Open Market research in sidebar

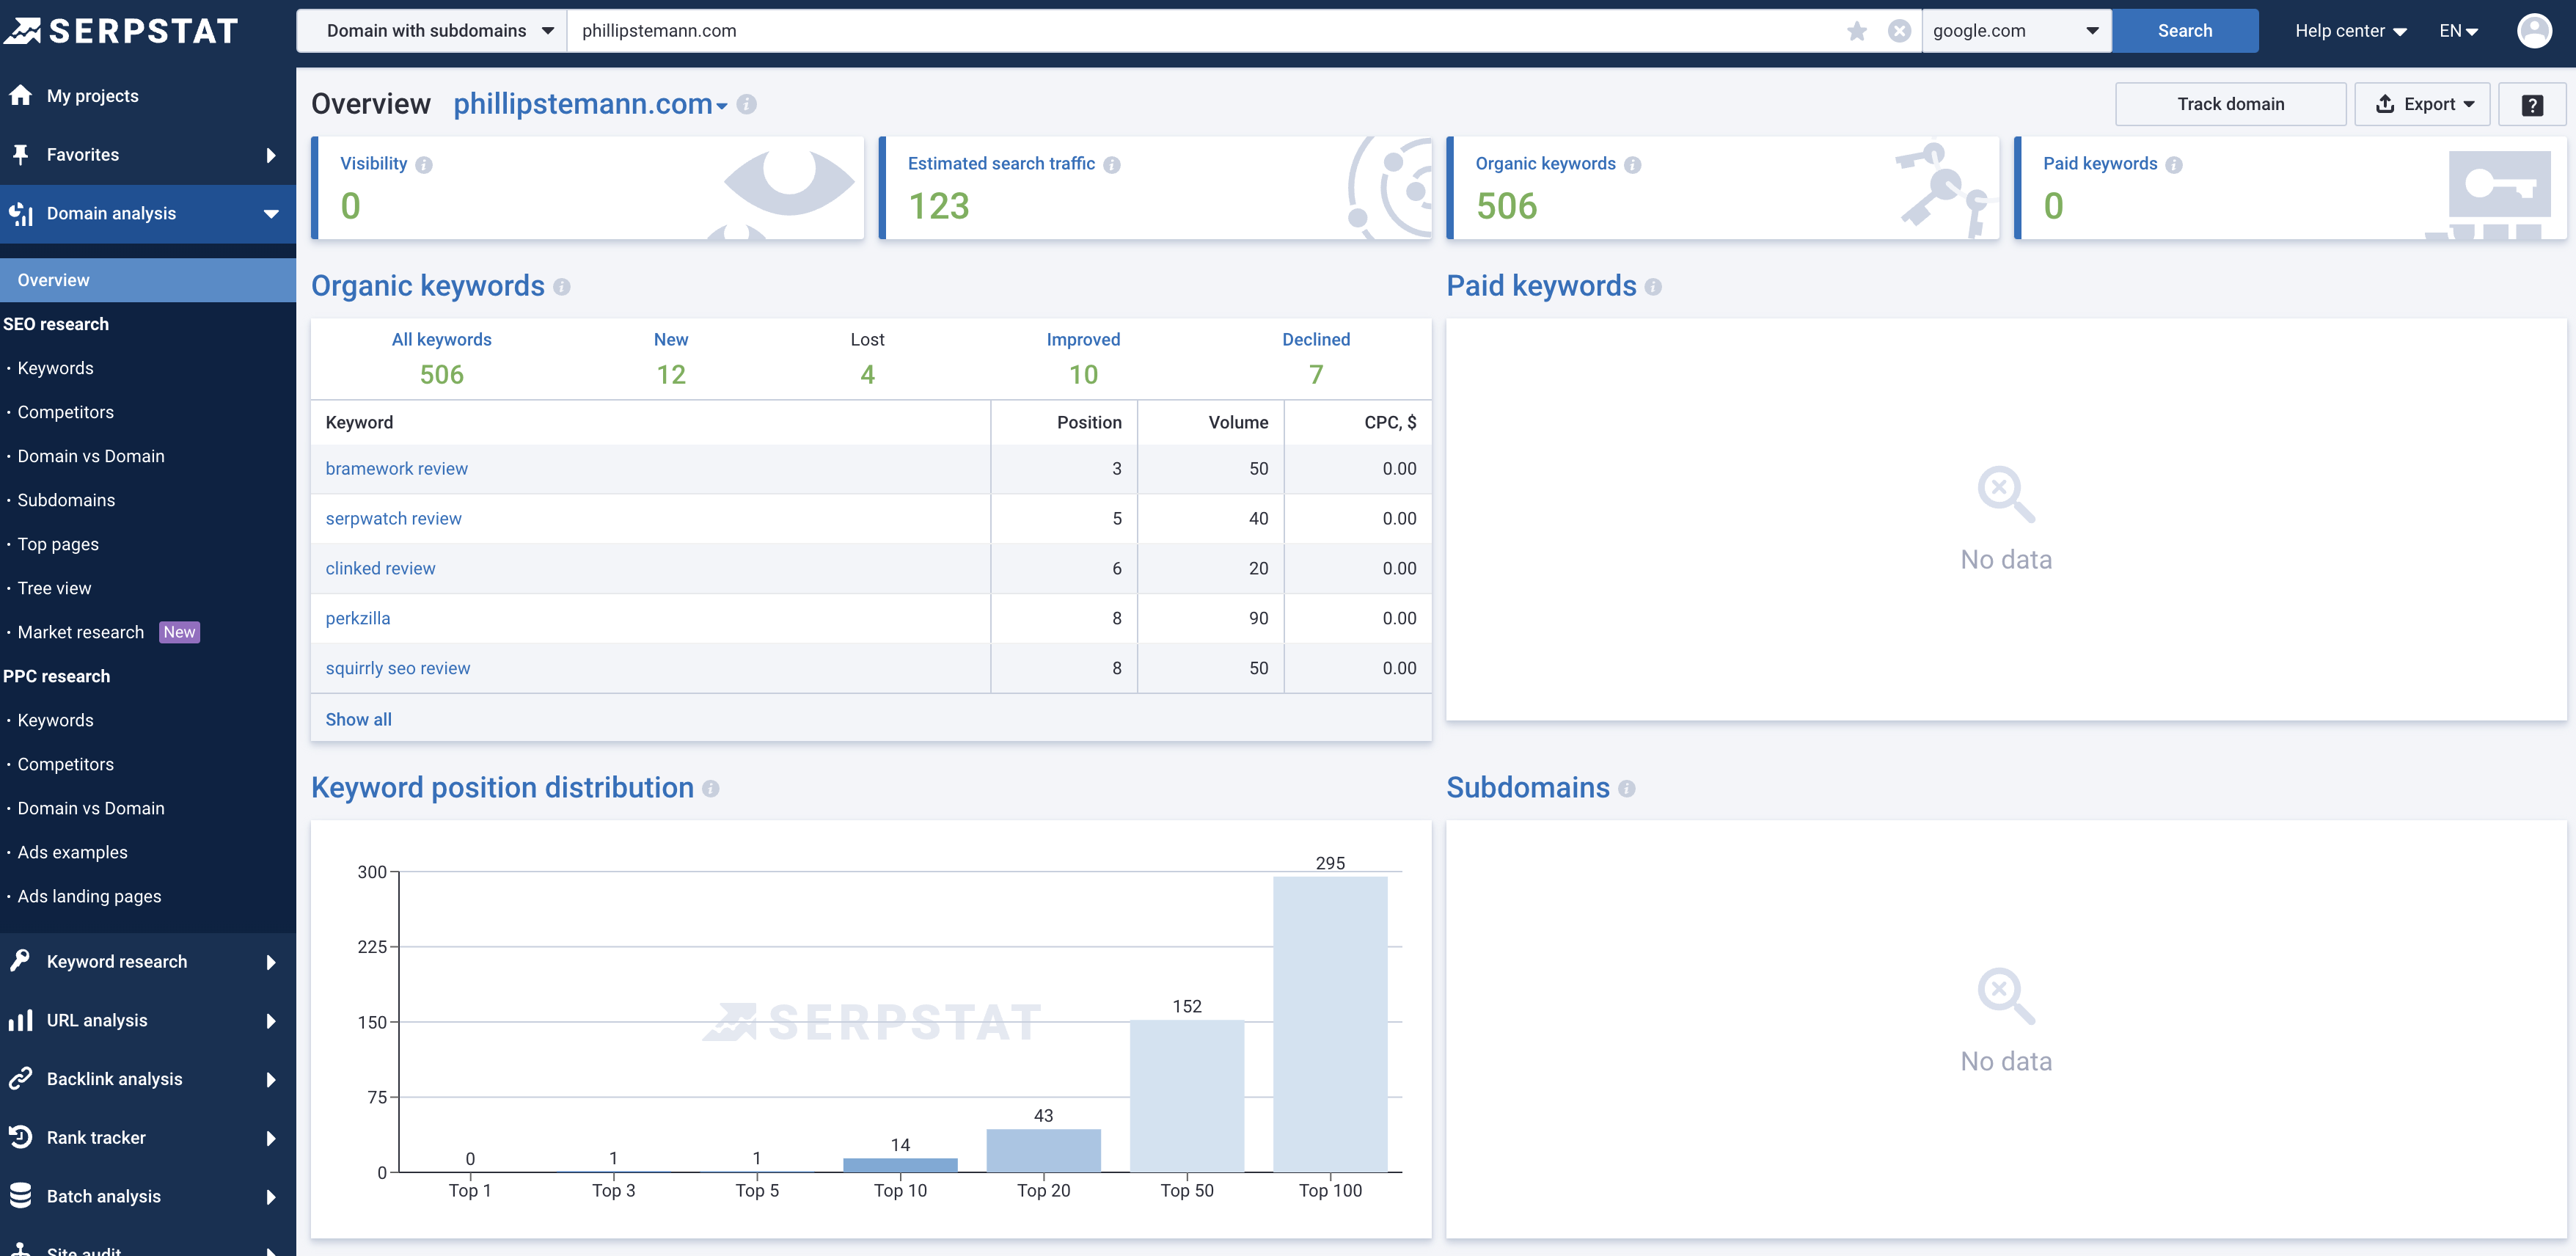point(81,632)
